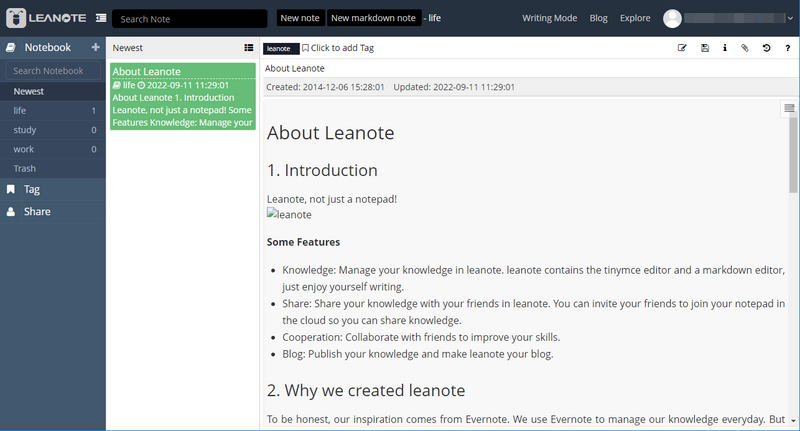Click the '2. Why we created leanote' heading
This screenshot has width=800, height=431.
(x=366, y=391)
